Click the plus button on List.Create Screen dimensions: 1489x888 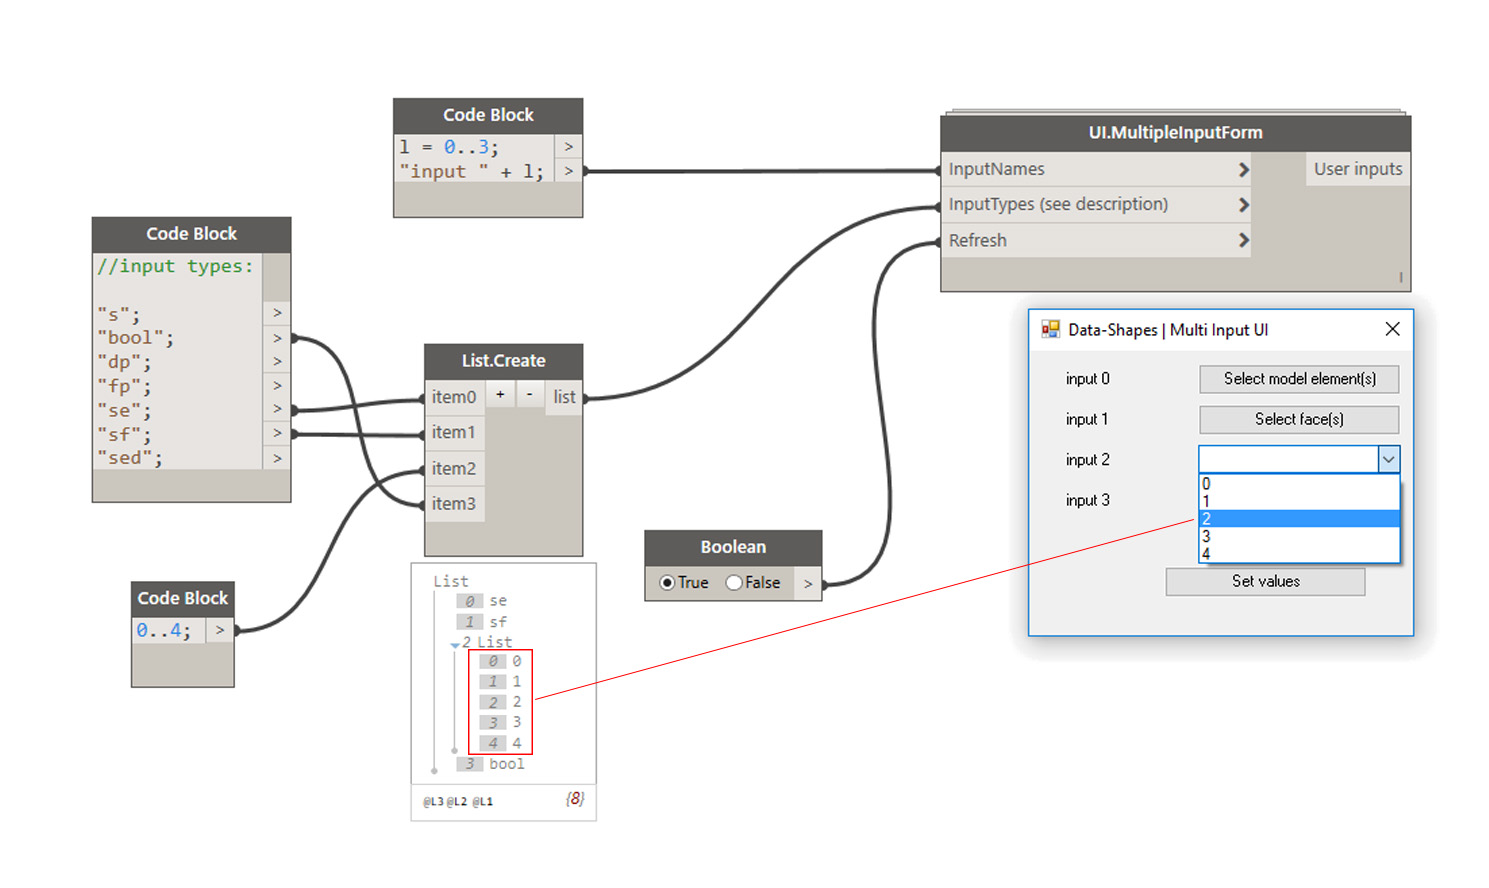click(x=500, y=395)
